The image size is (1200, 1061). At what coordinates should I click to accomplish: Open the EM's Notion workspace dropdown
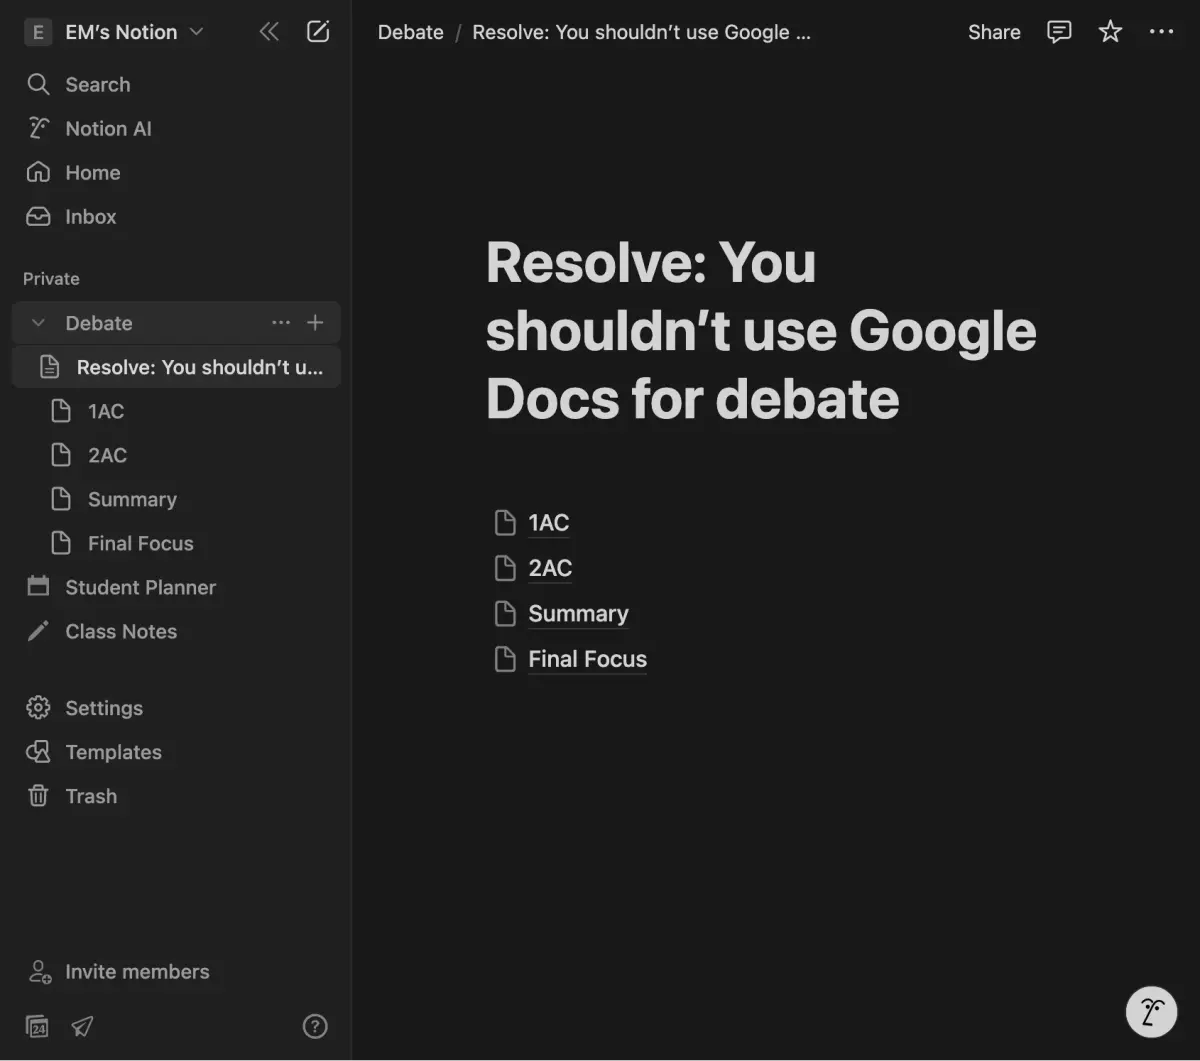coord(114,32)
